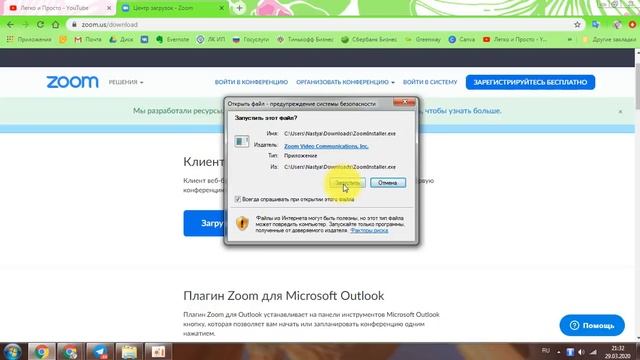This screenshot has height=360, width=640.
Task: Open the Факторы риска link
Action: (369, 230)
